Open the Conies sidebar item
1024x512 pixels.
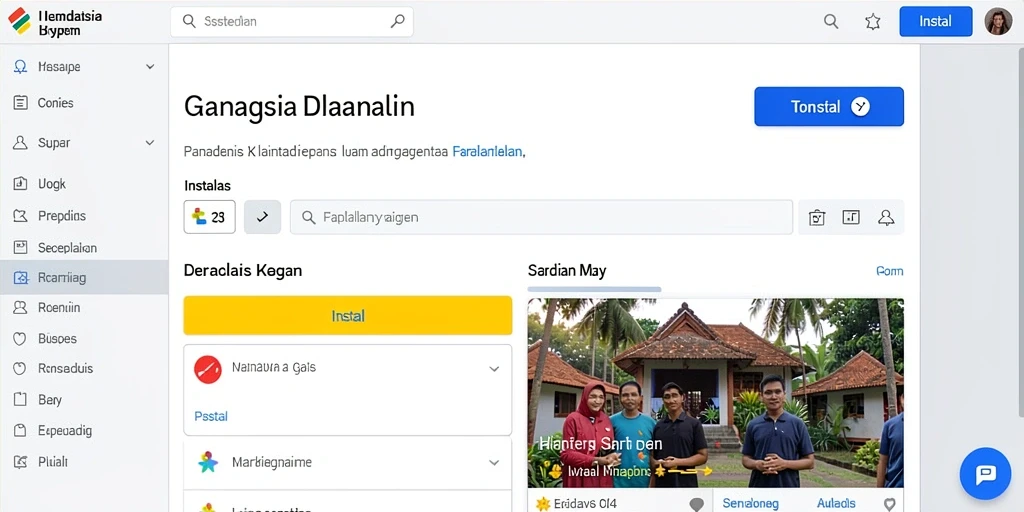point(84,103)
